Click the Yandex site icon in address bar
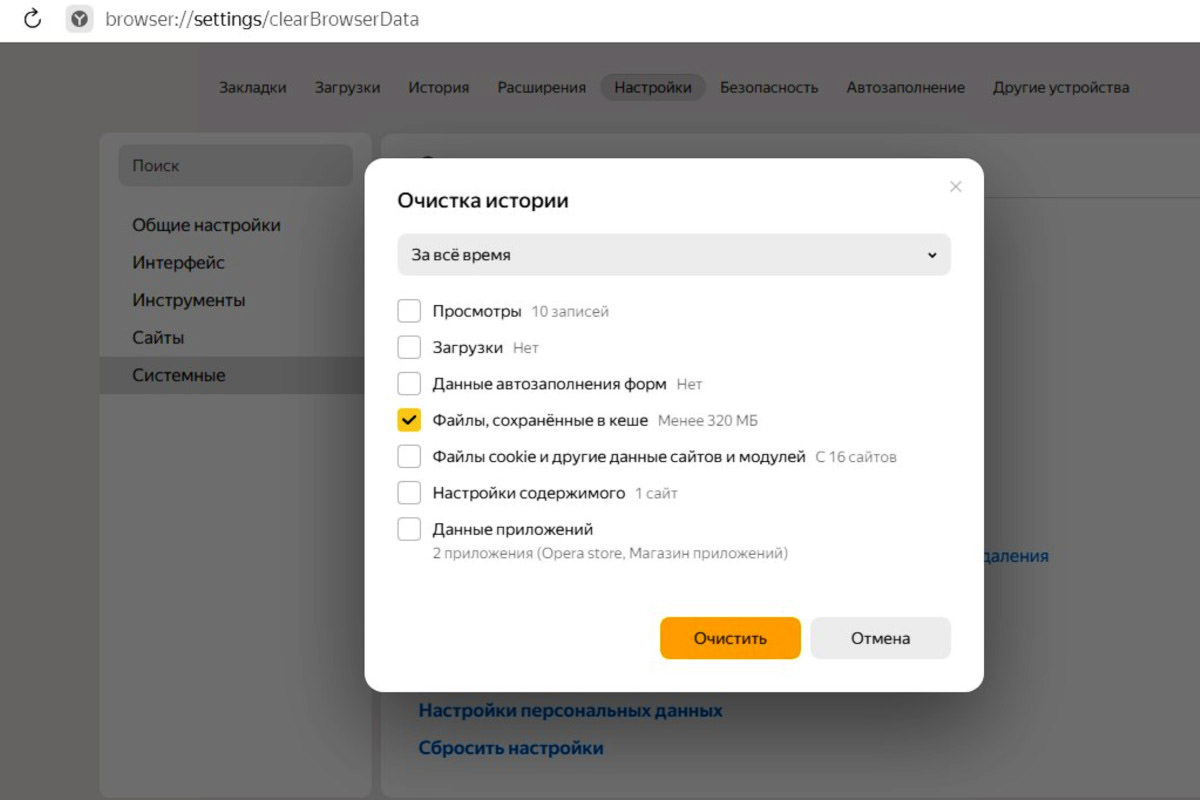This screenshot has width=1200, height=800. pos(79,19)
